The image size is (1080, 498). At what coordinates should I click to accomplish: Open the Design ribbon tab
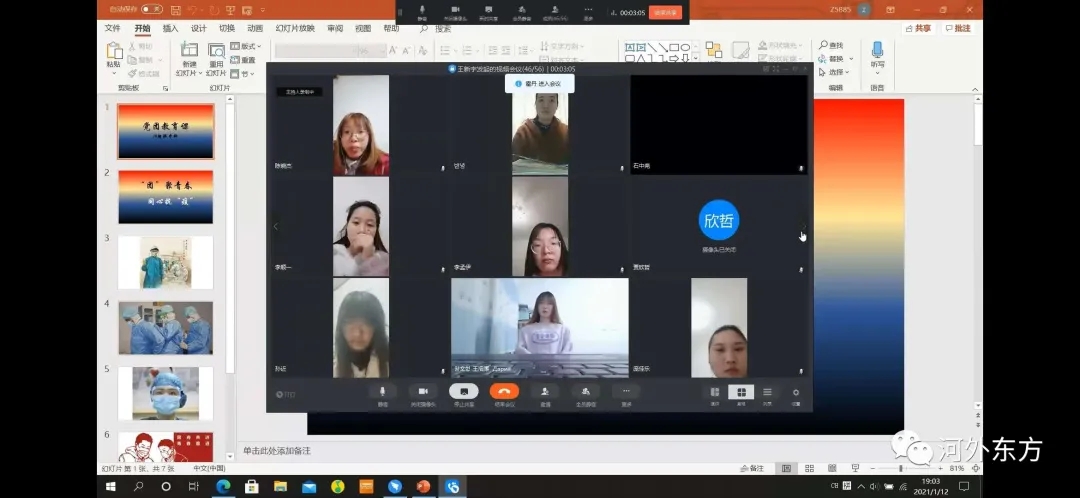tap(198, 29)
